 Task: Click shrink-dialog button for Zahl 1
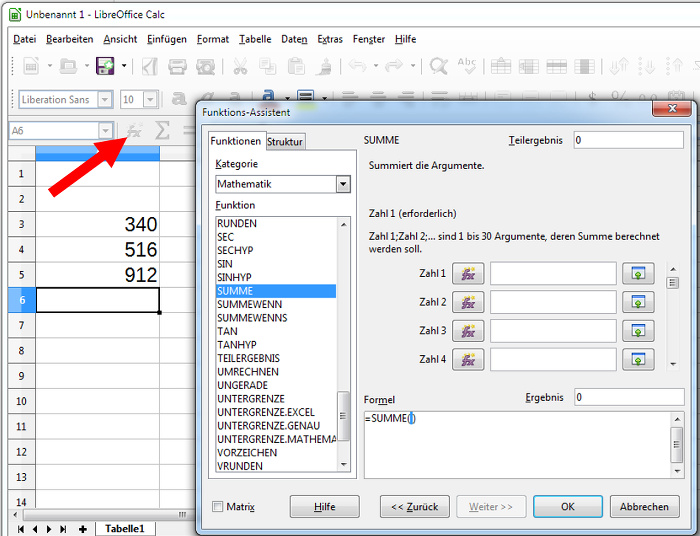click(x=638, y=274)
